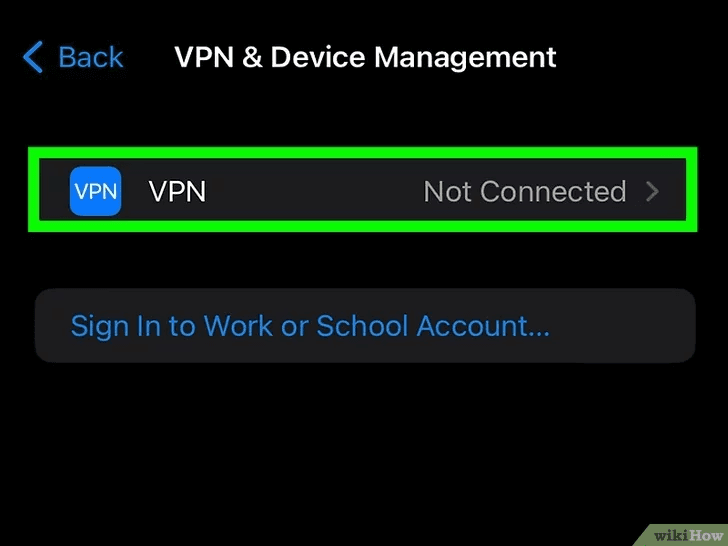Image resolution: width=728 pixels, height=546 pixels.
Task: Click the VPN & Device Management title
Action: 365,58
